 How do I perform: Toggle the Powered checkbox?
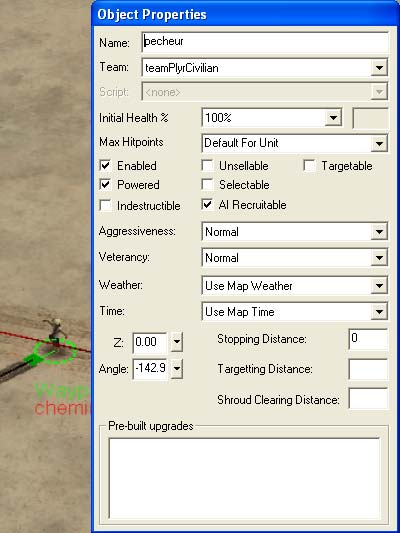click(105, 185)
